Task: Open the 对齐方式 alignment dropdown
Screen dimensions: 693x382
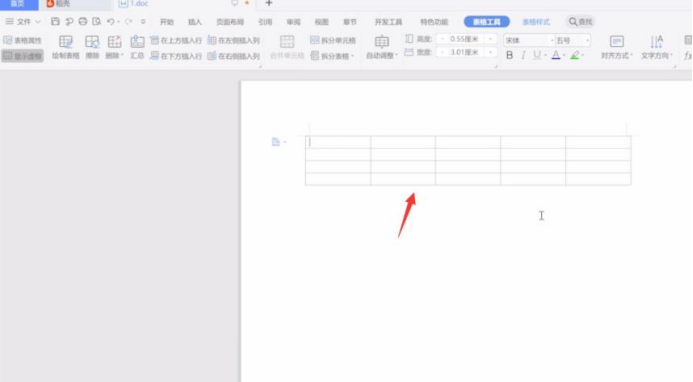Action: coord(617,47)
